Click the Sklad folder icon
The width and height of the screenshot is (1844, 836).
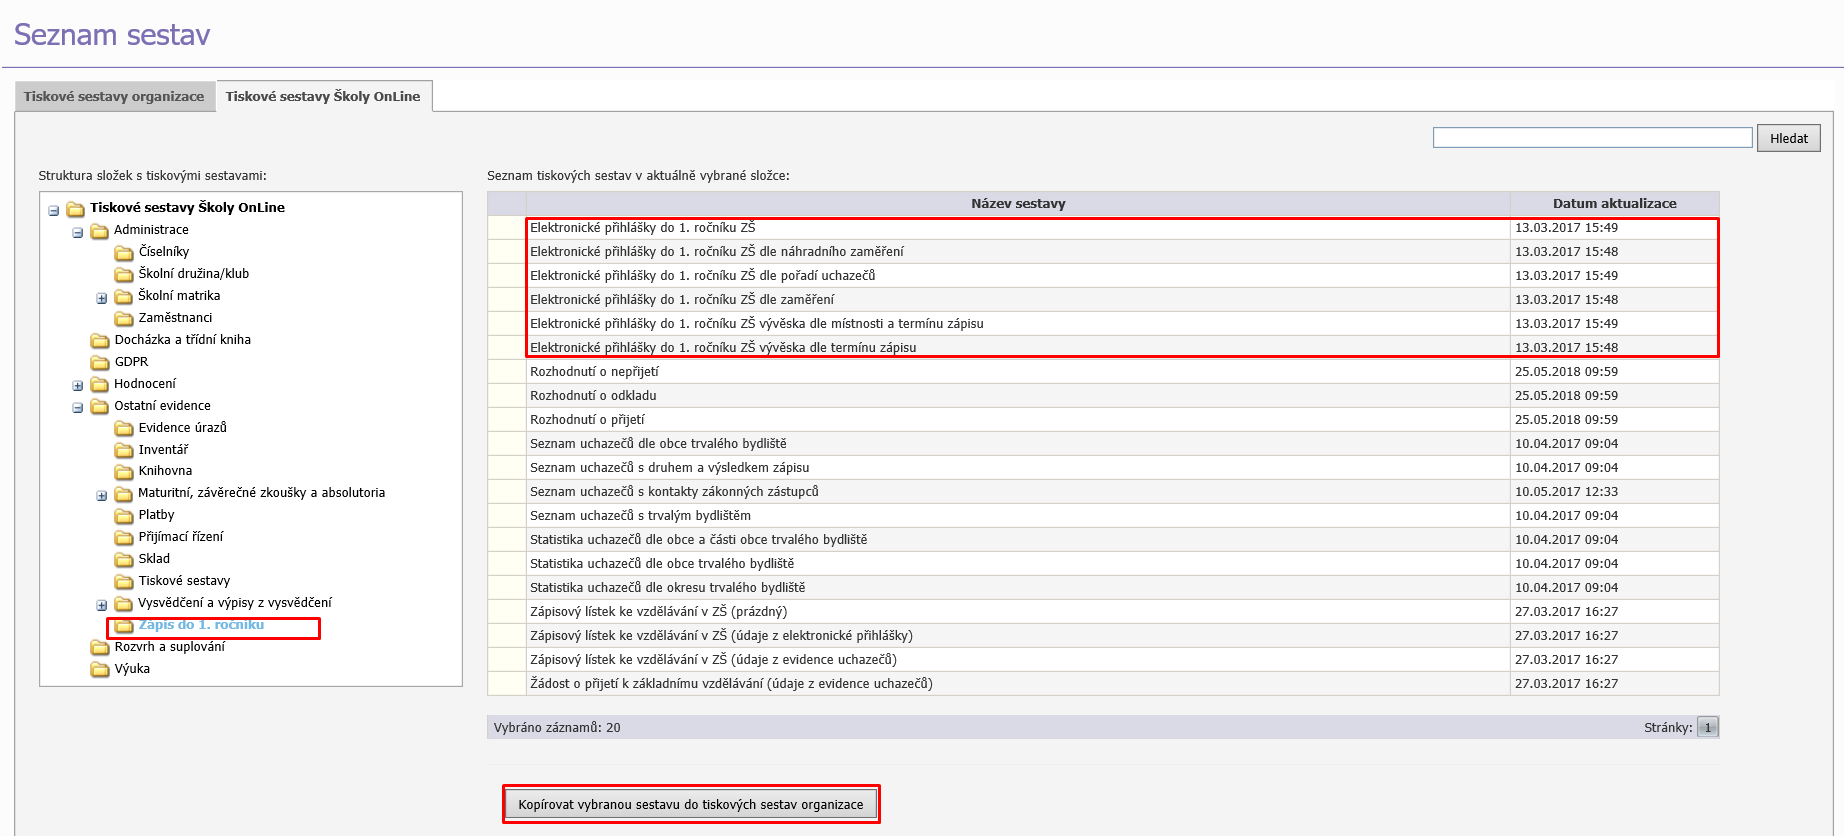tap(124, 559)
